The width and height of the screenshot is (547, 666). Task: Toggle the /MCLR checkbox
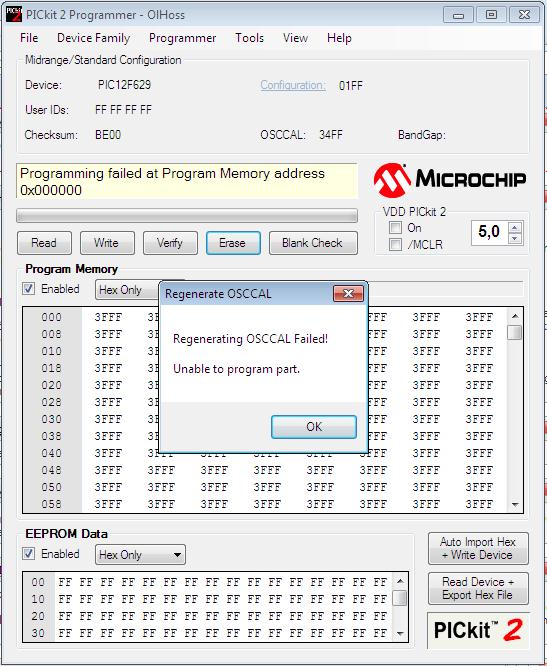click(395, 245)
